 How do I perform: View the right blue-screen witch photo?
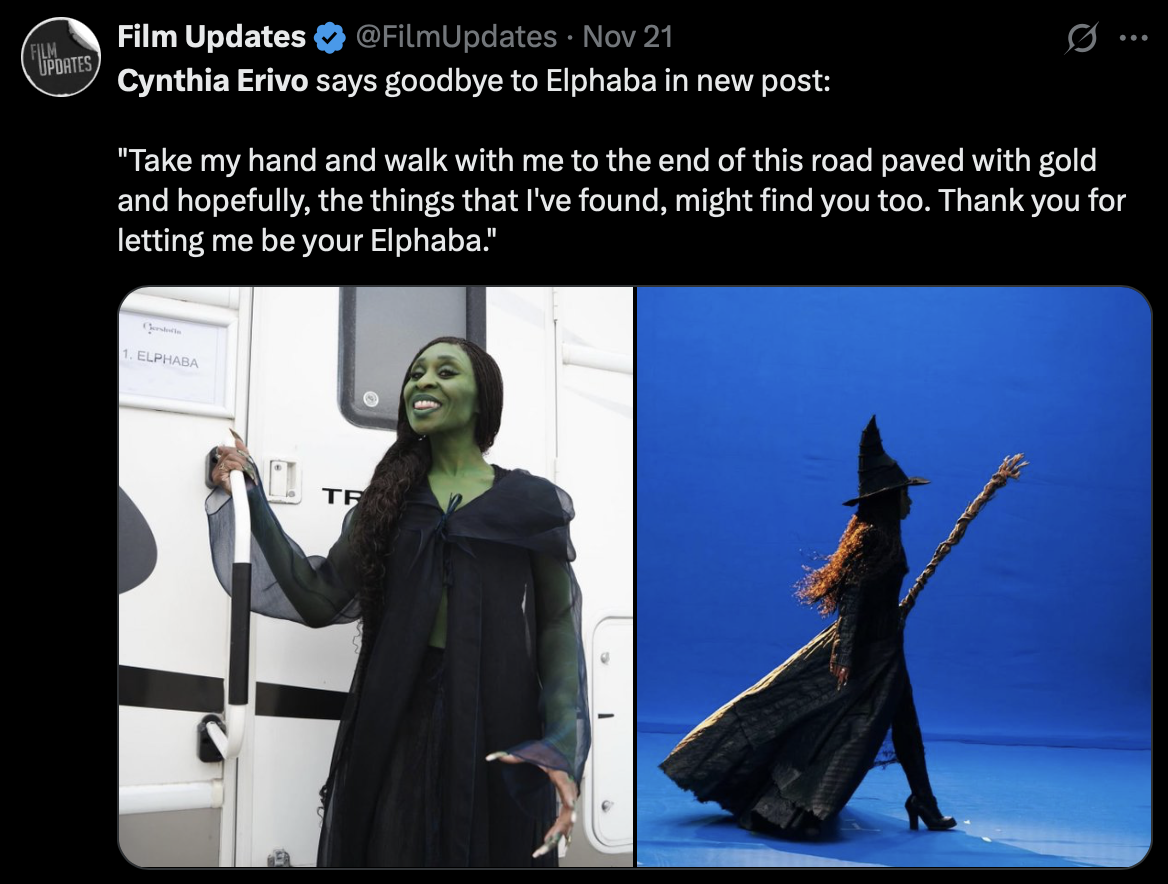pos(894,577)
